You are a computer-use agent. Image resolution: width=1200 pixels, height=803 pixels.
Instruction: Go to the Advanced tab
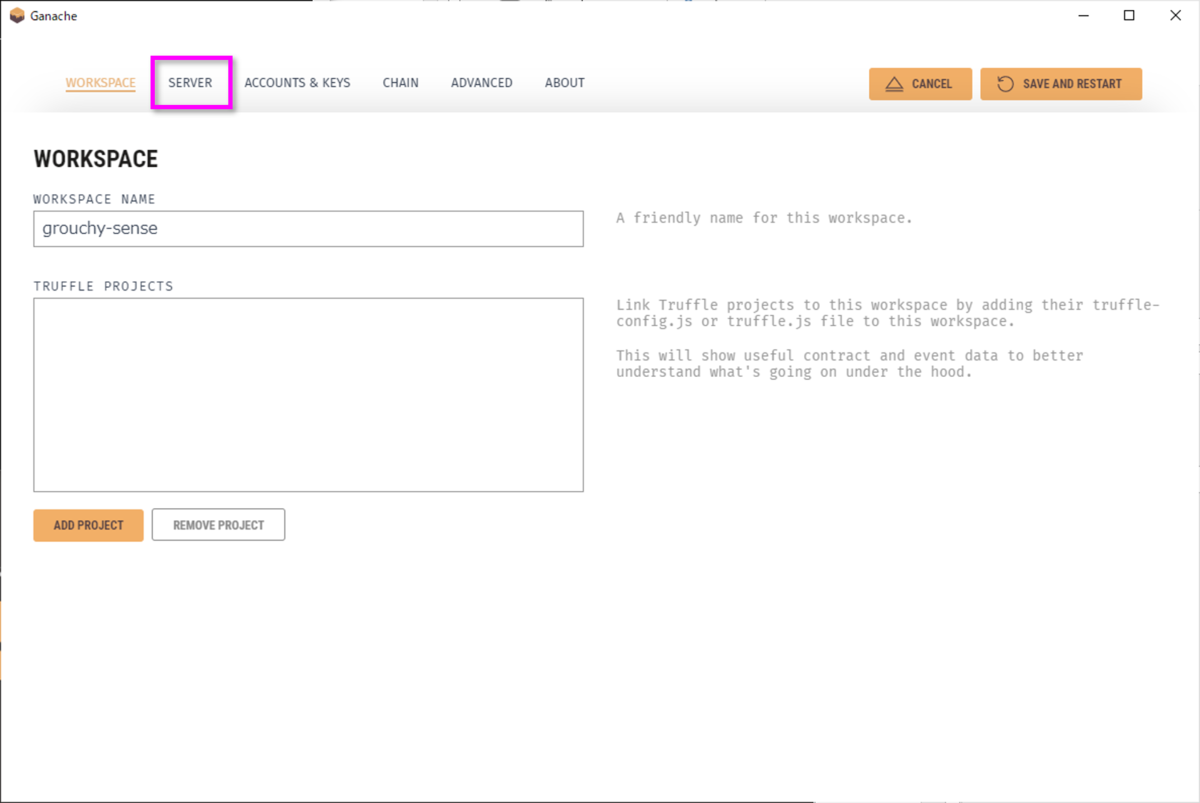481,83
